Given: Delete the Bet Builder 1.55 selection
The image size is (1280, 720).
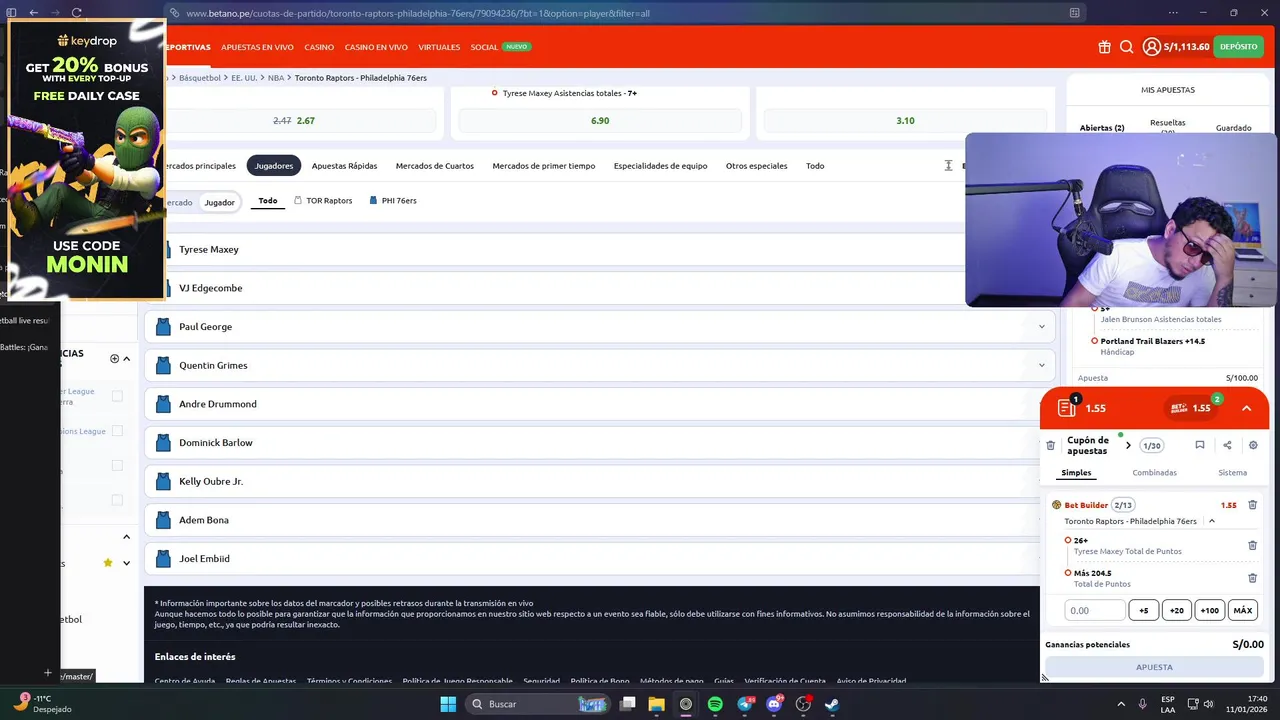Looking at the screenshot, I should pos(1253,505).
